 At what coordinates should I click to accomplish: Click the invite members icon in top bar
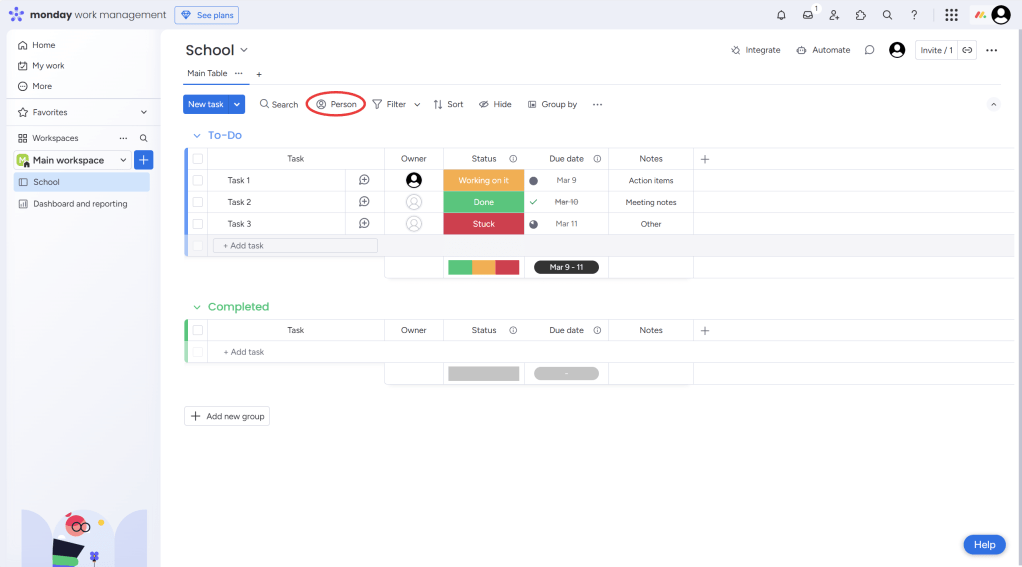(834, 15)
